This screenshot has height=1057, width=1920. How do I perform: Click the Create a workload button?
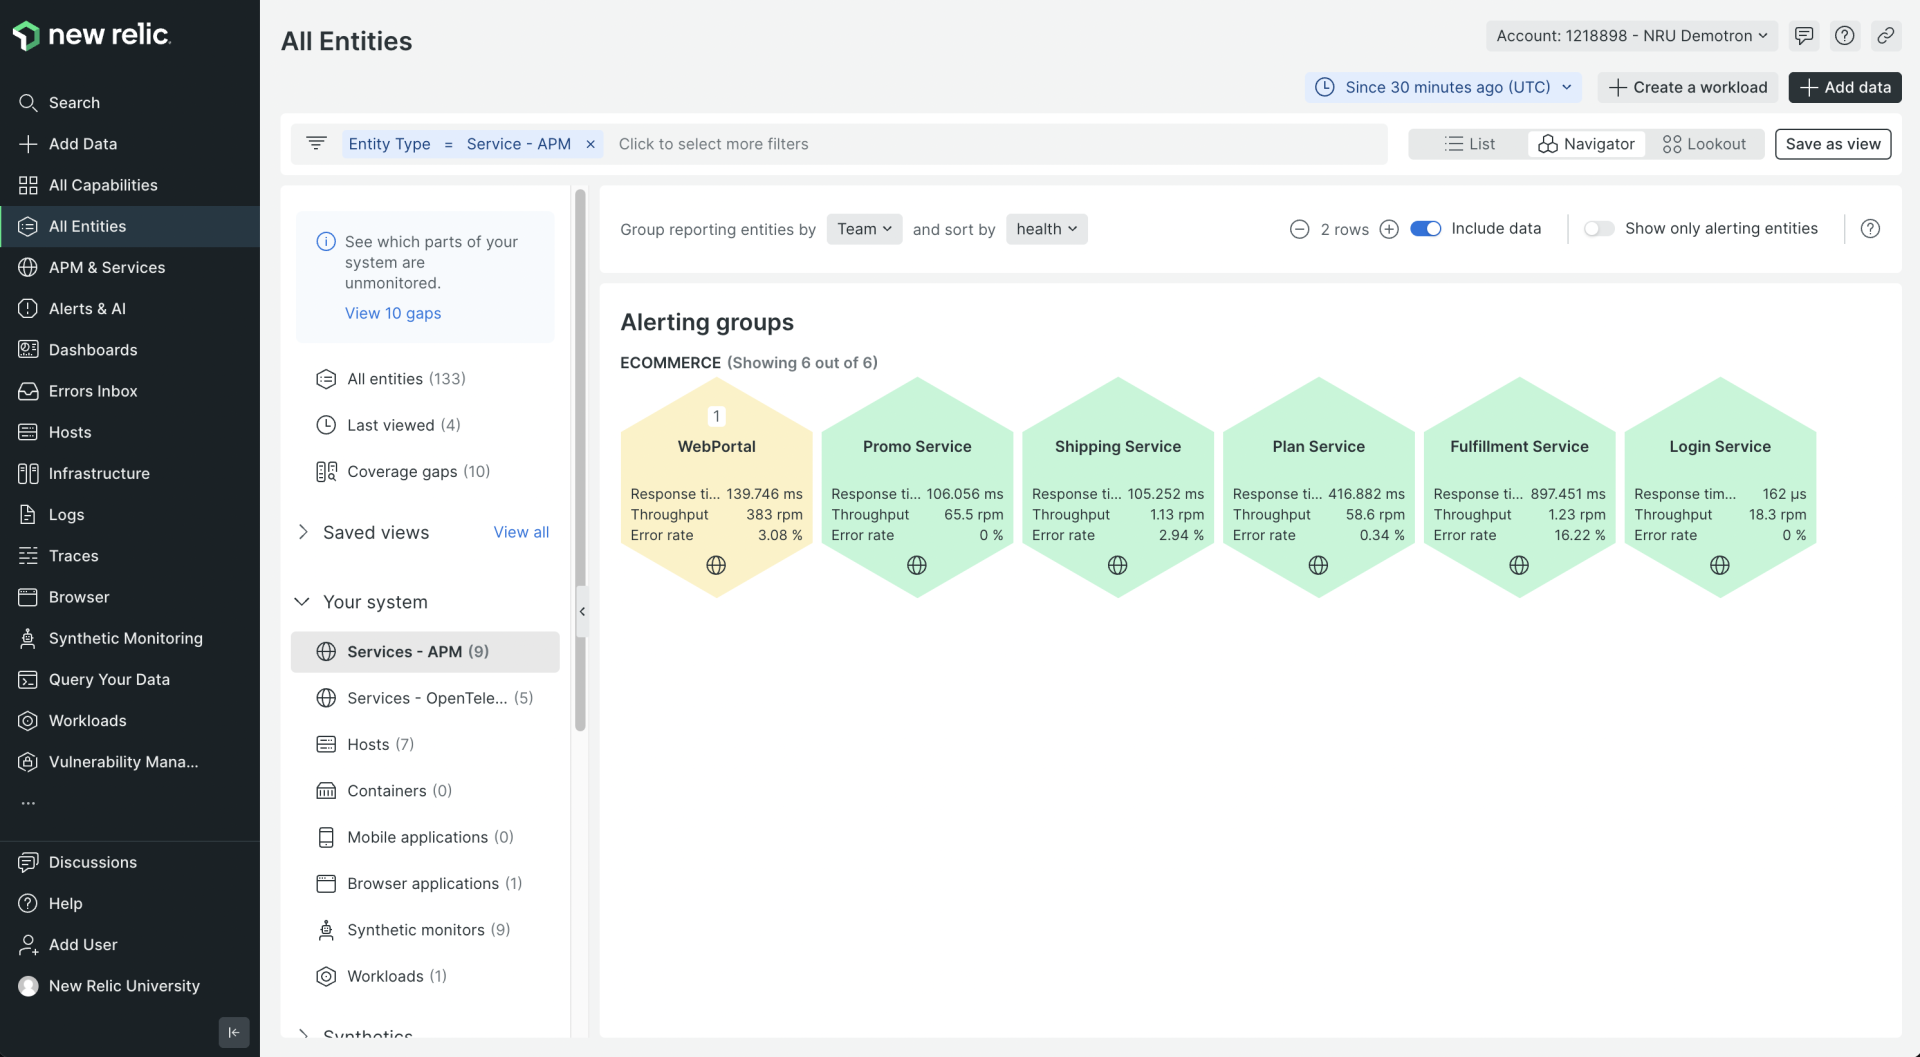1687,87
